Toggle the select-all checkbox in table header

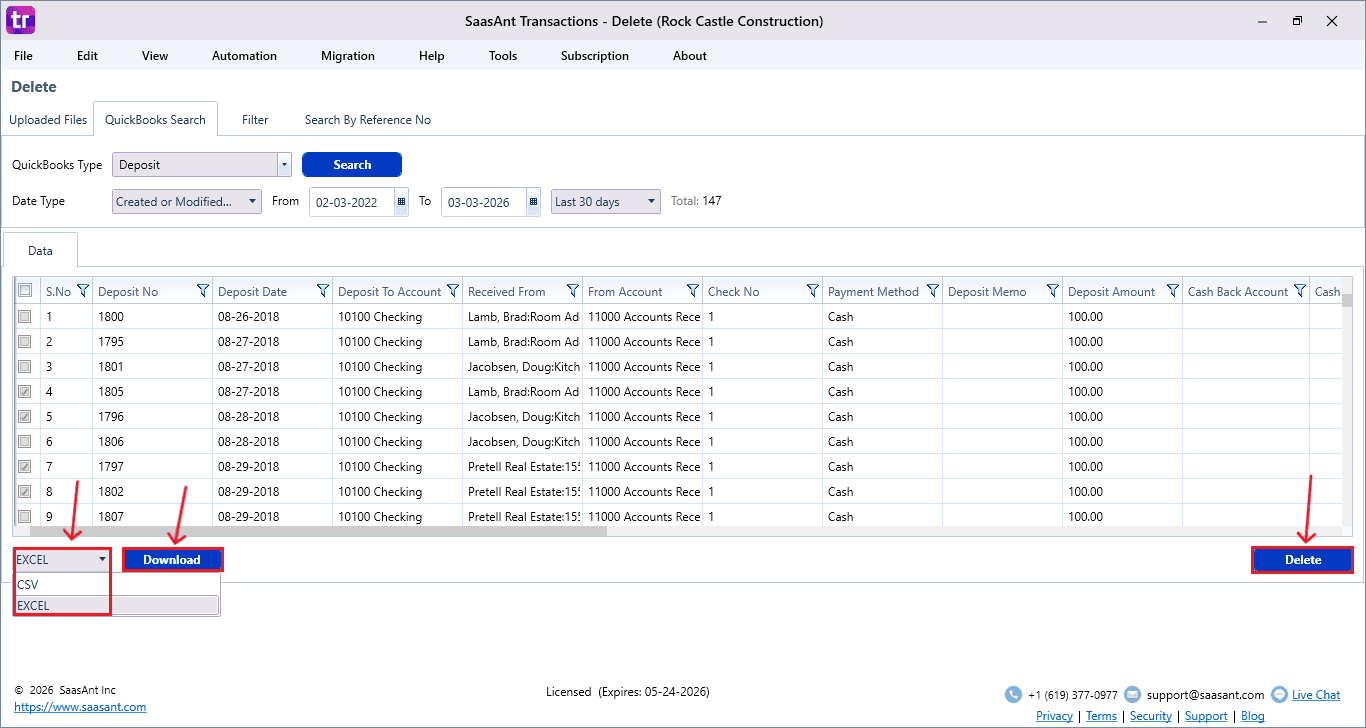(x=25, y=291)
